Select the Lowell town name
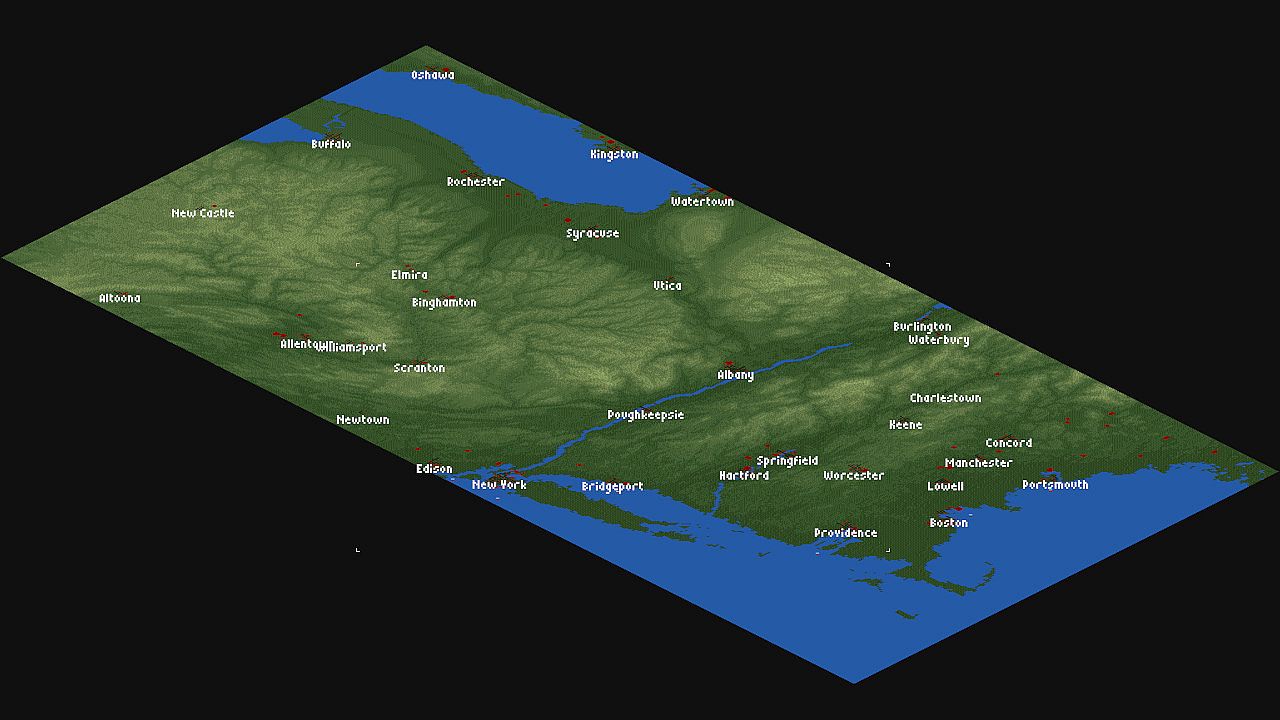The width and height of the screenshot is (1280, 720). (945, 487)
